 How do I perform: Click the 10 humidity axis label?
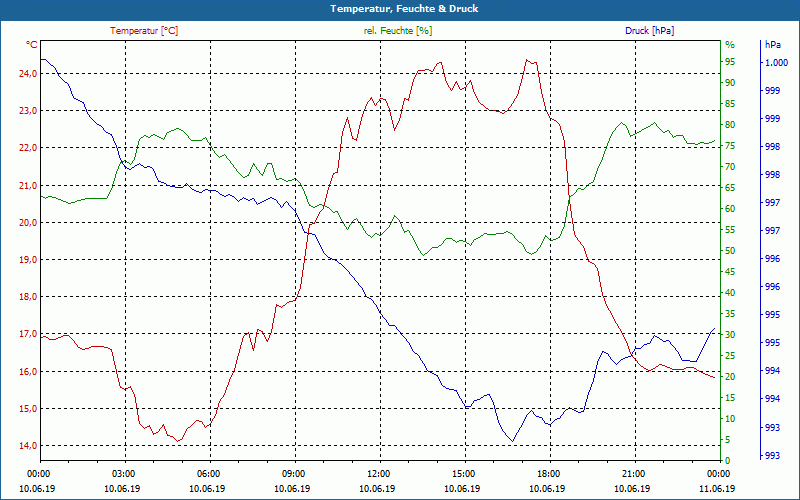click(730, 419)
